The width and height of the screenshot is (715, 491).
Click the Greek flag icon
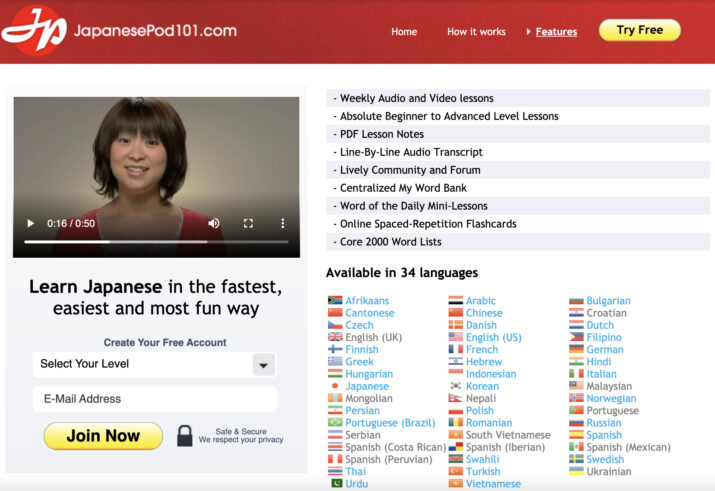pos(335,362)
